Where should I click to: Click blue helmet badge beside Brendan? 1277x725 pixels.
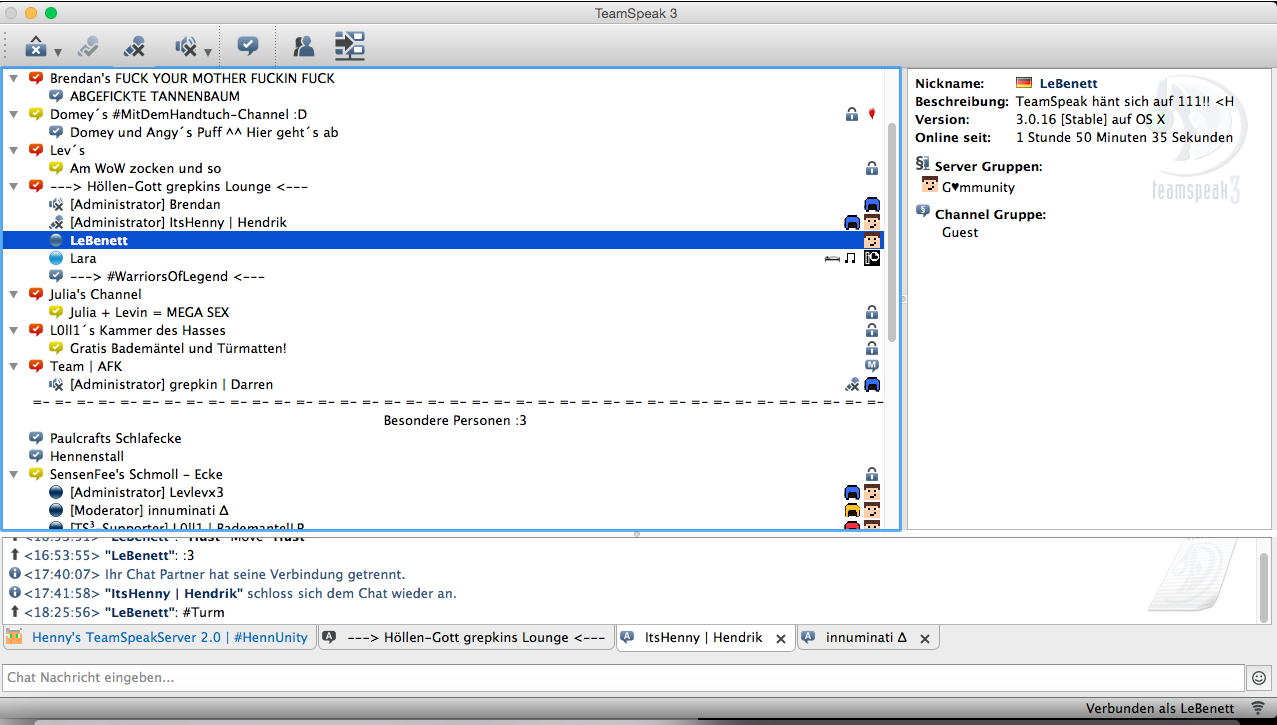tap(872, 204)
